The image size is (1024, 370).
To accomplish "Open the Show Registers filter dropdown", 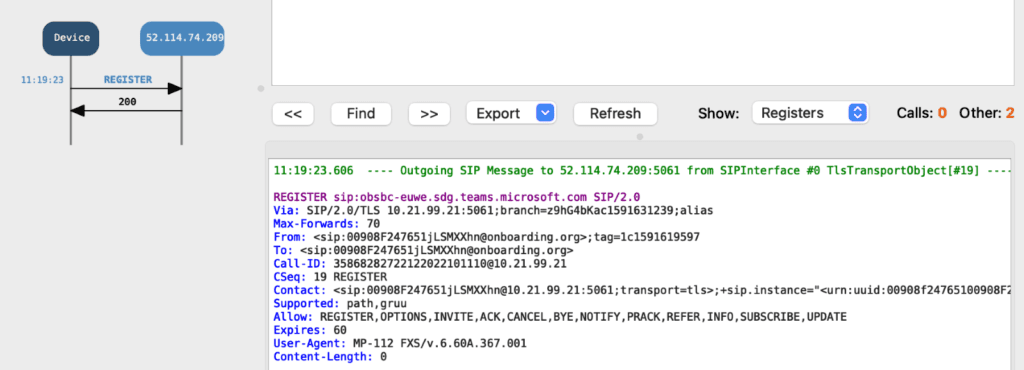I will 810,114.
